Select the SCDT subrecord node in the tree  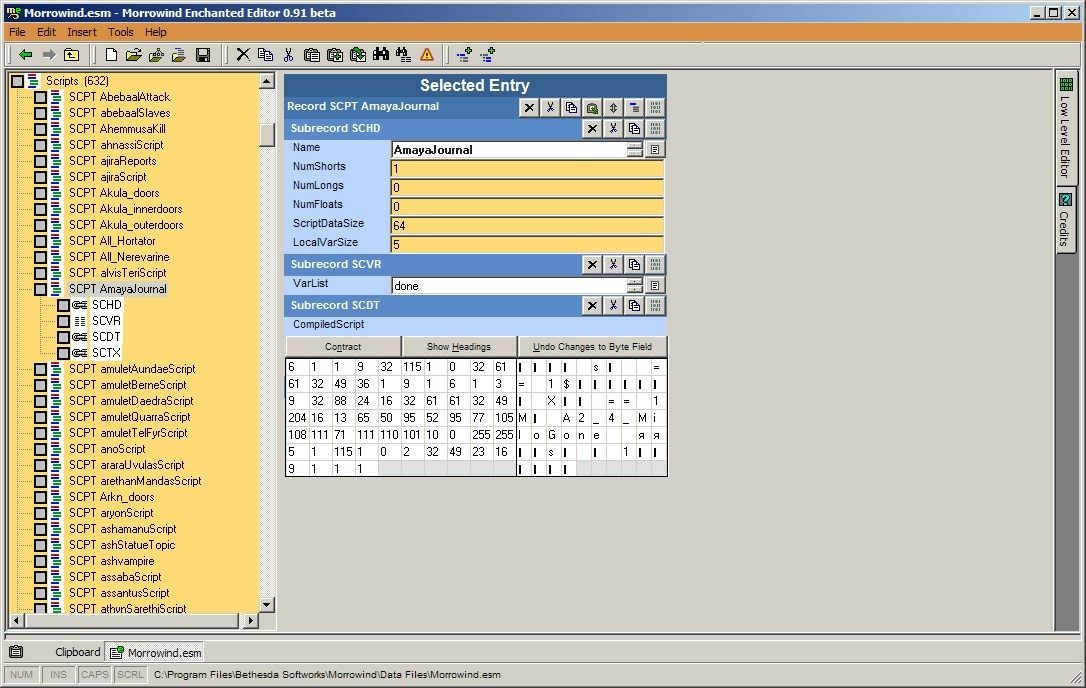tap(107, 337)
